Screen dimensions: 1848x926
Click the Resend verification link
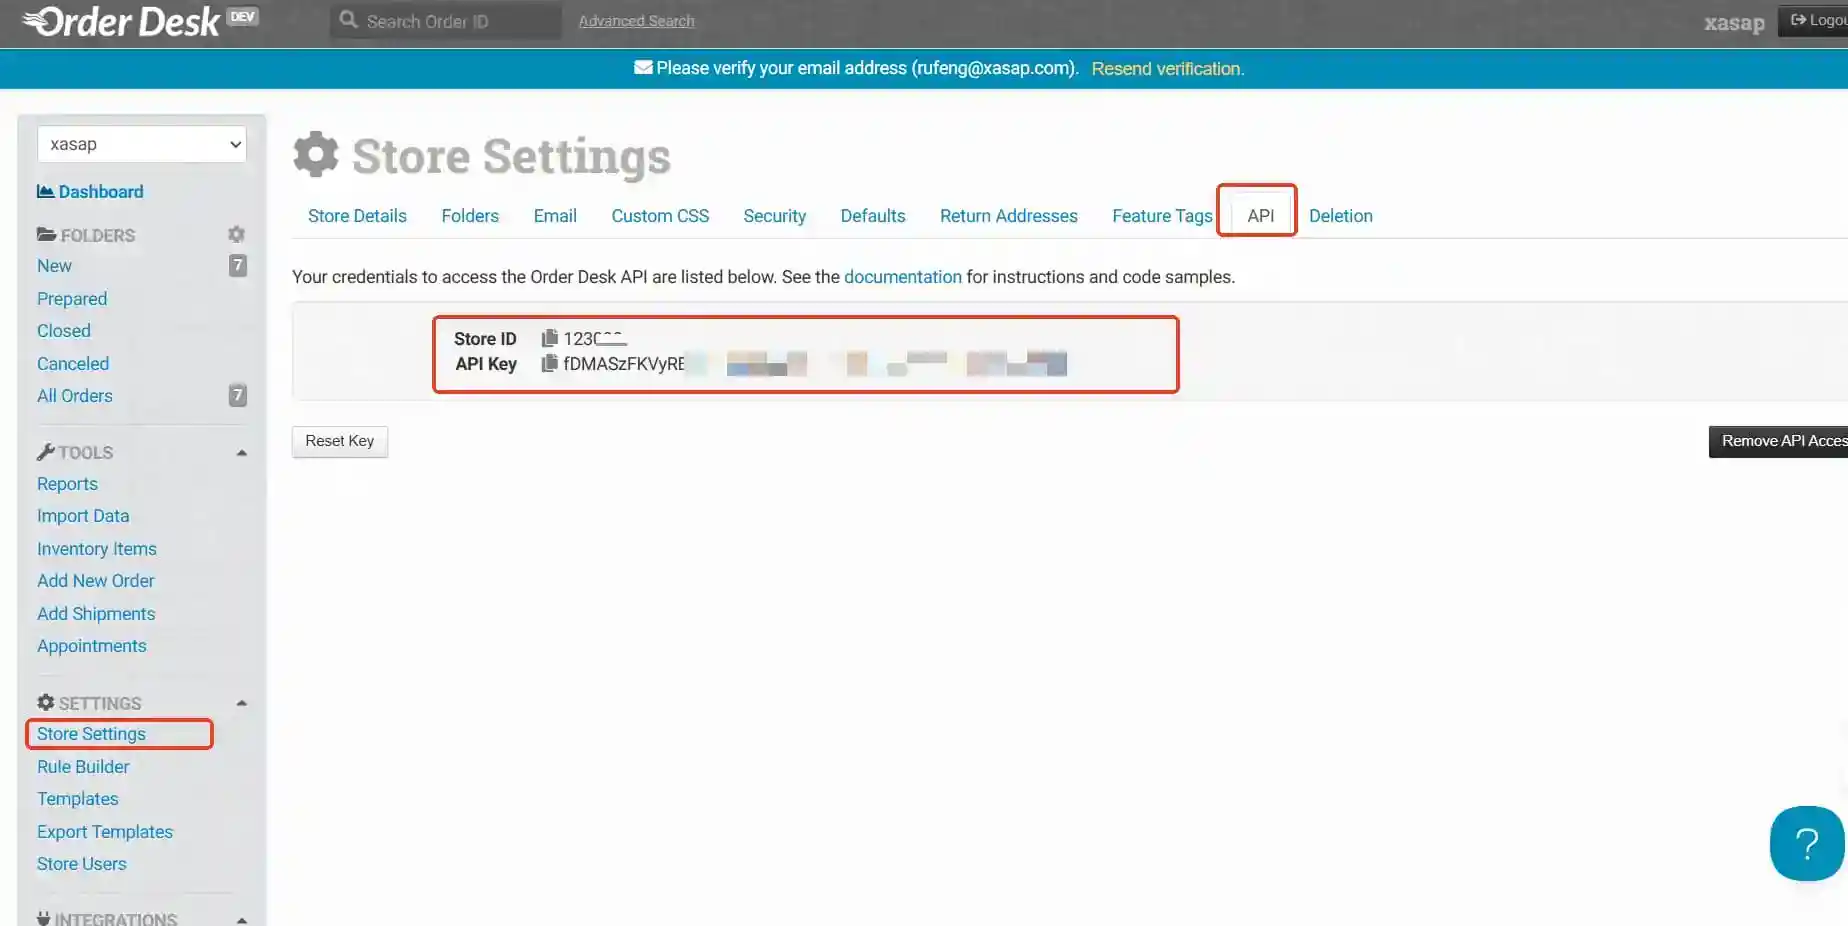coord(1167,68)
